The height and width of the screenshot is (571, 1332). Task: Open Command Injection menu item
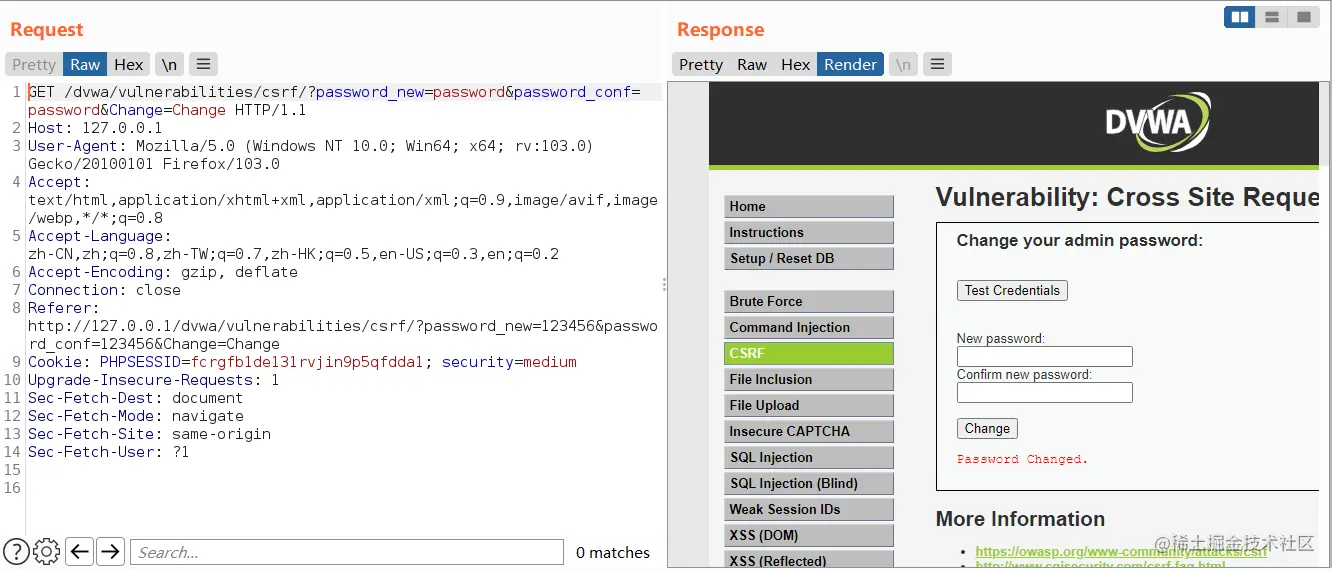808,327
